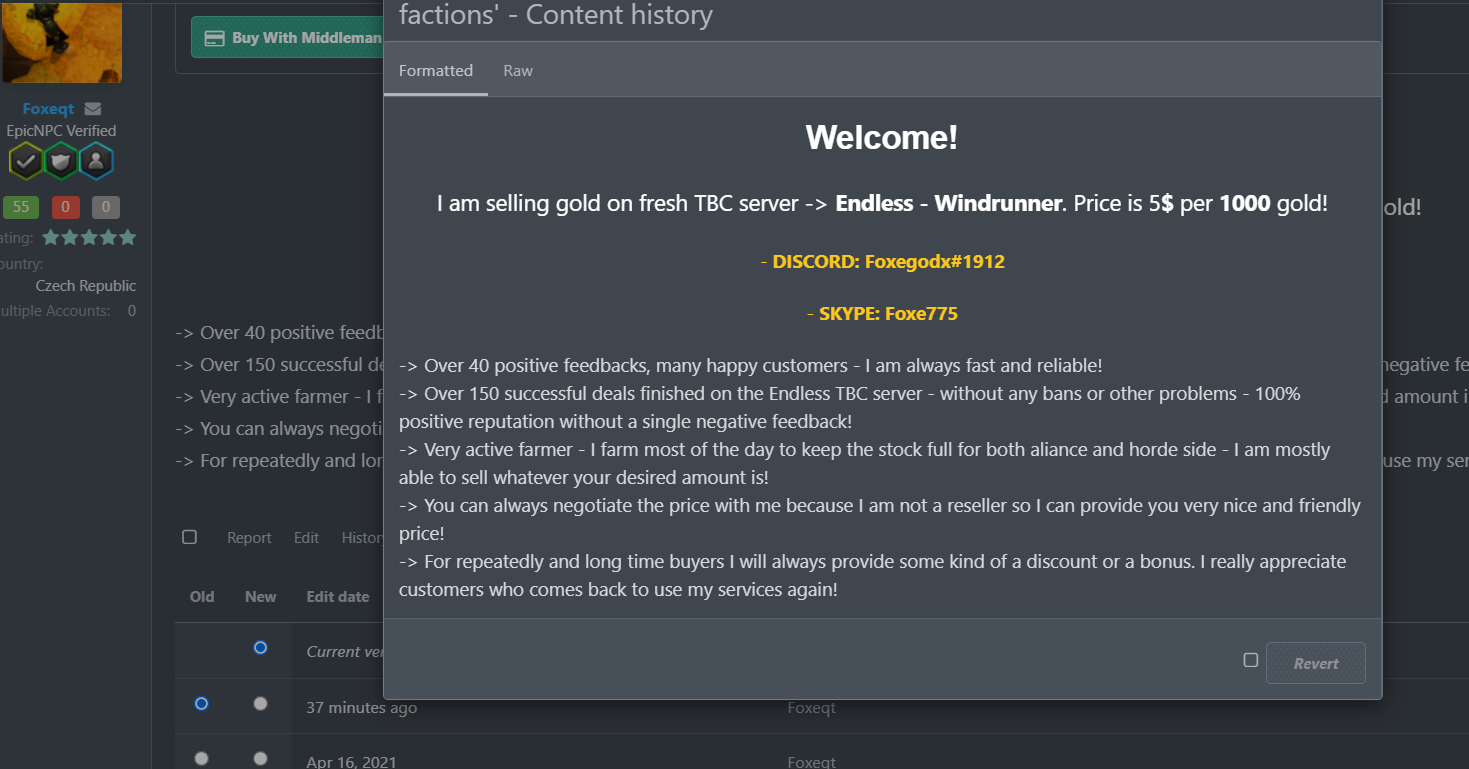Click the green 55 positive feedback counter
The height and width of the screenshot is (769, 1469).
pos(21,208)
